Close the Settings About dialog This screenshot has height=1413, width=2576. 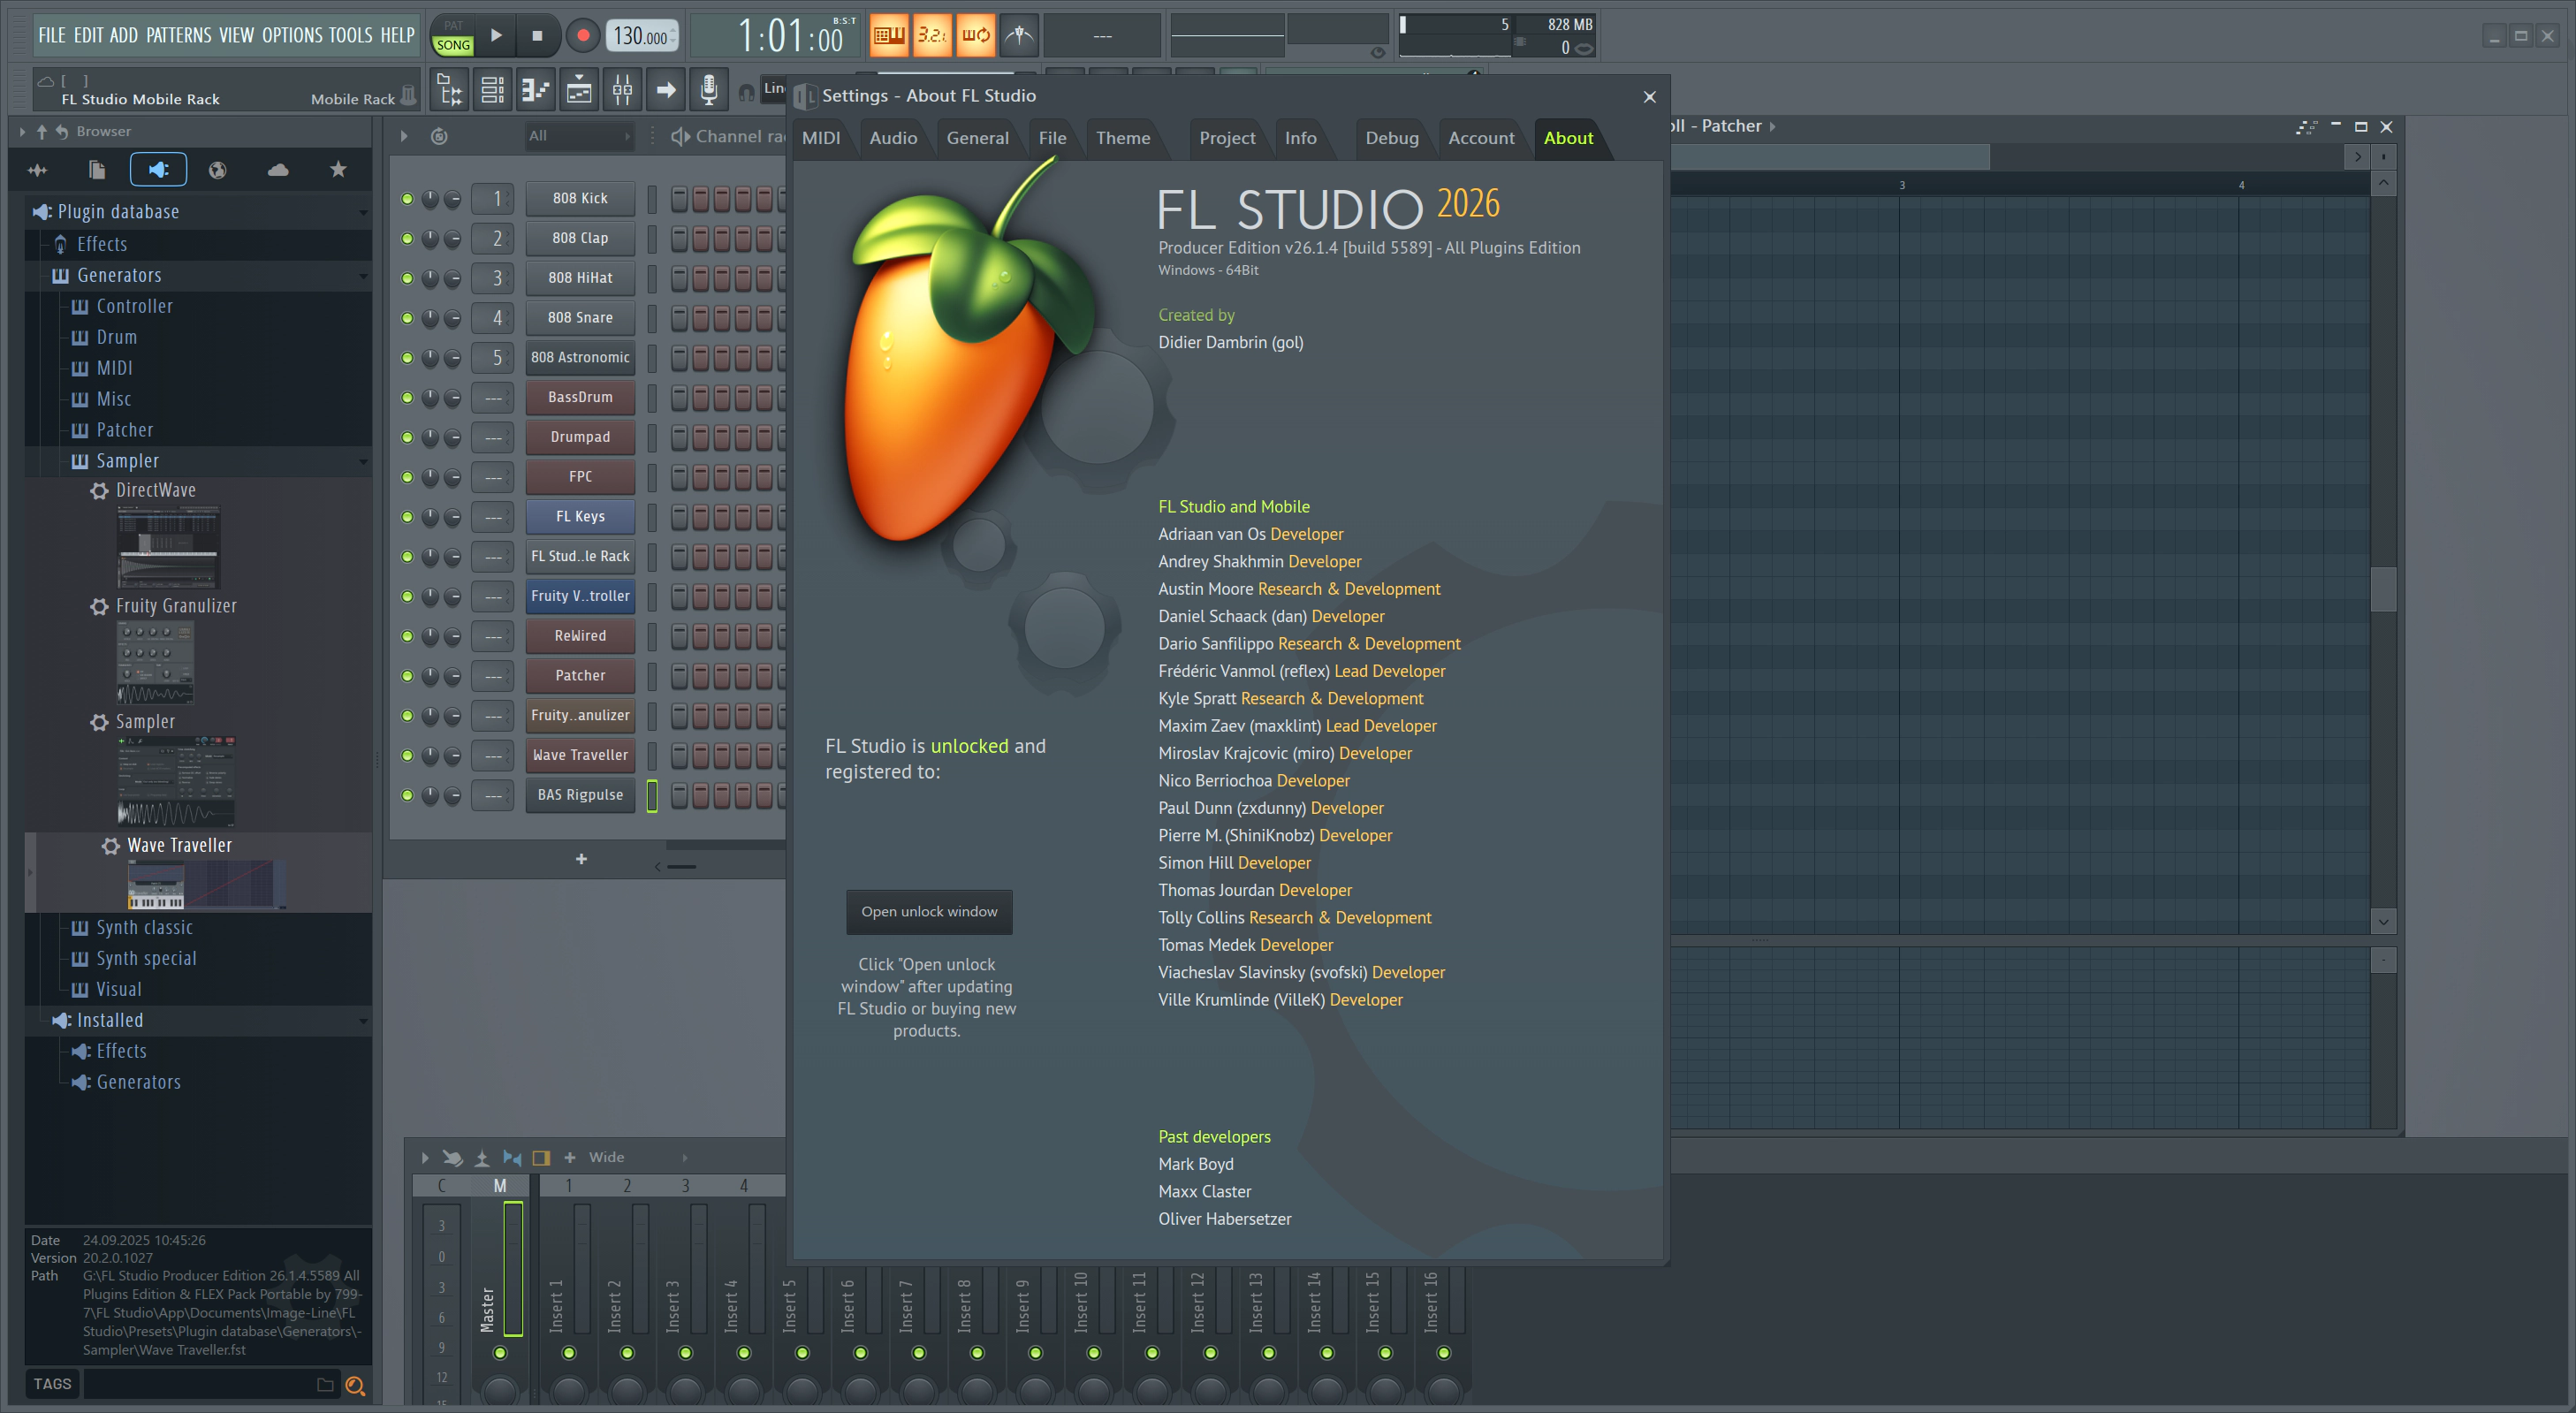click(1650, 97)
